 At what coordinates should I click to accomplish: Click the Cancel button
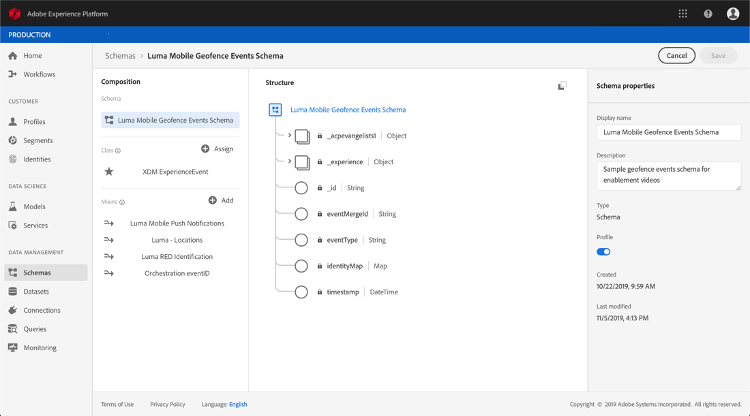(676, 55)
